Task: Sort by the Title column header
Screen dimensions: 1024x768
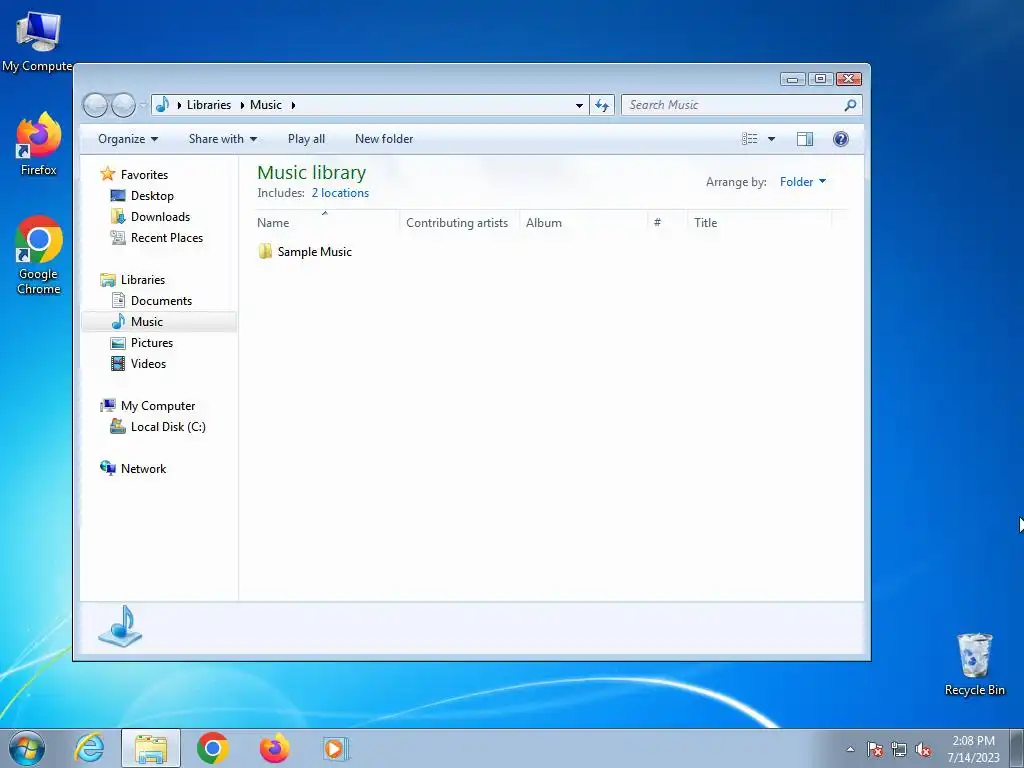Action: [x=760, y=223]
